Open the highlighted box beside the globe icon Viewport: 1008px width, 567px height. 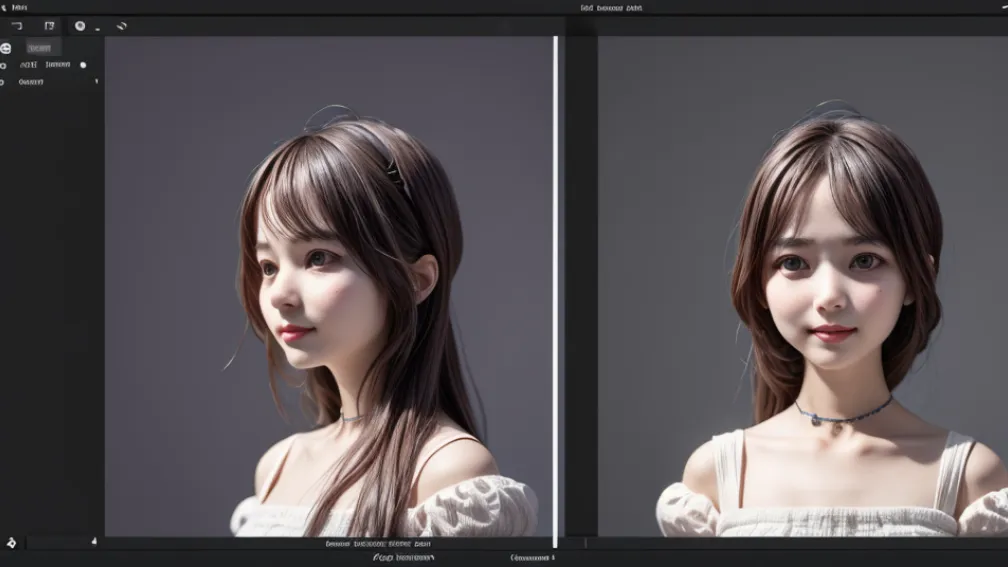[43, 48]
